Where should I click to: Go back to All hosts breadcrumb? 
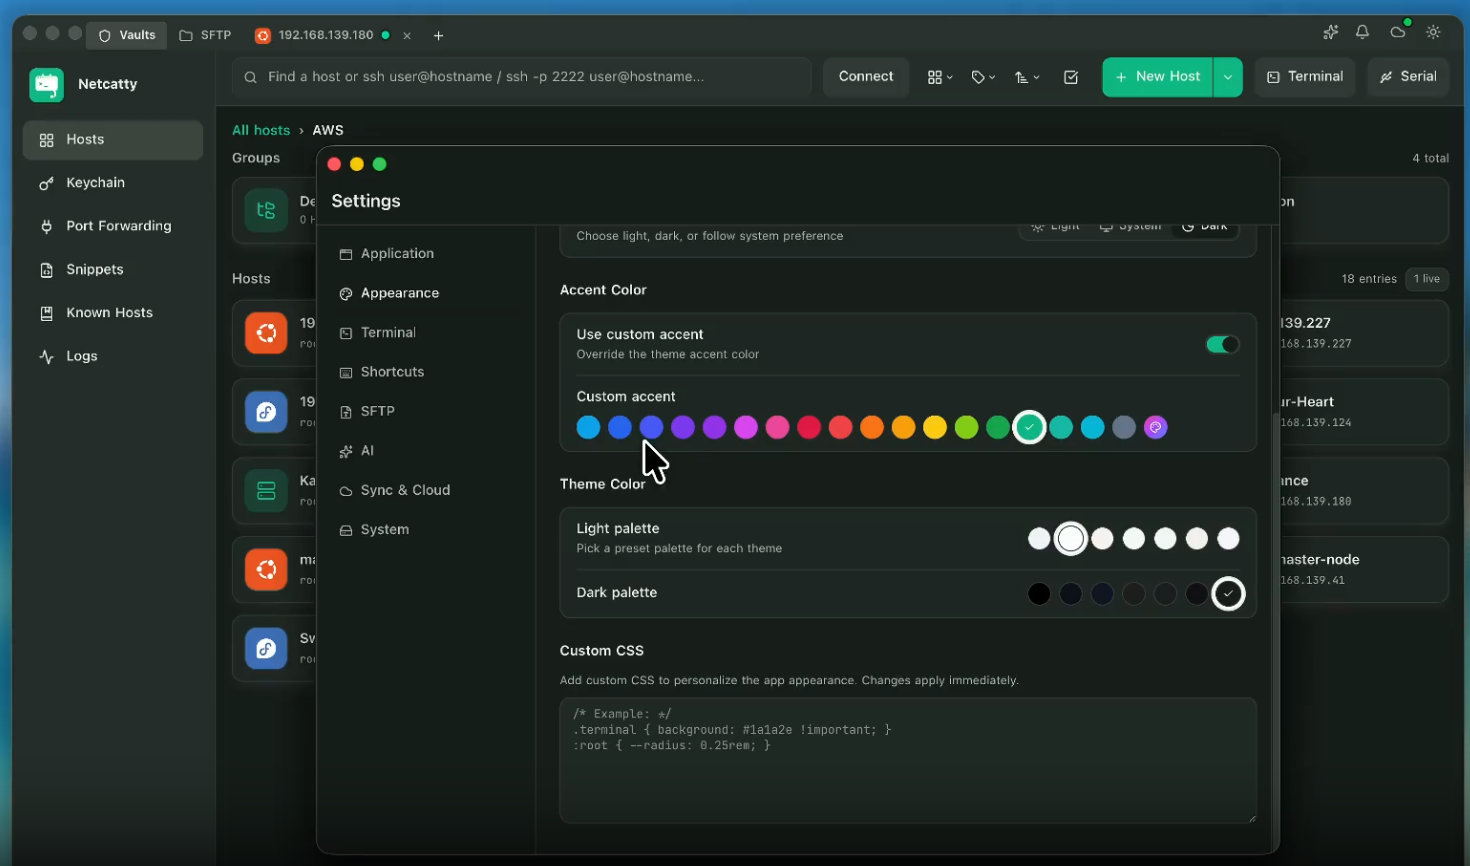click(x=261, y=130)
